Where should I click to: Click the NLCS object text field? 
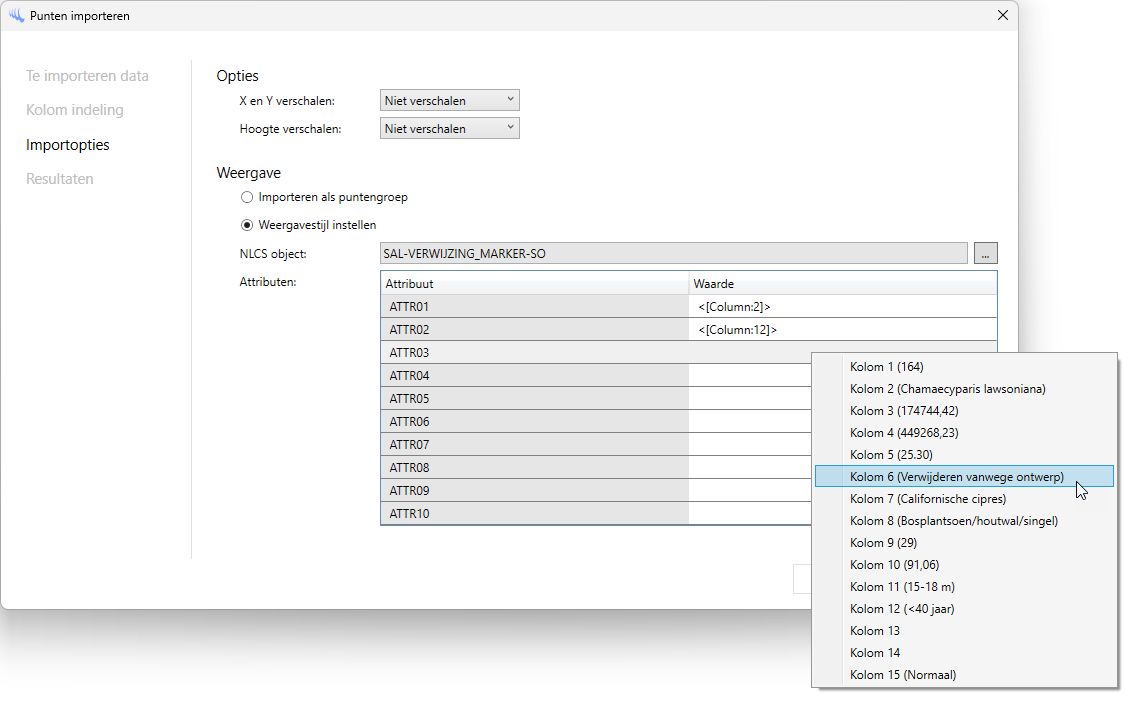[673, 254]
